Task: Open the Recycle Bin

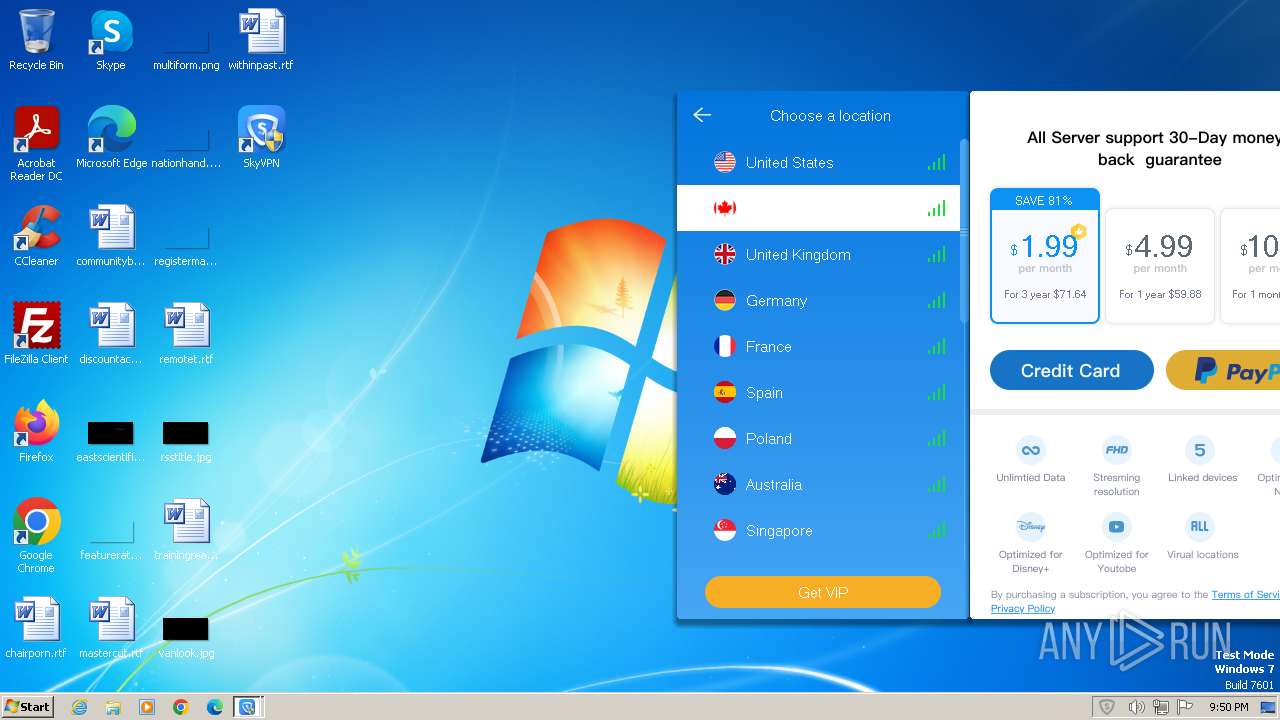Action: (36, 40)
